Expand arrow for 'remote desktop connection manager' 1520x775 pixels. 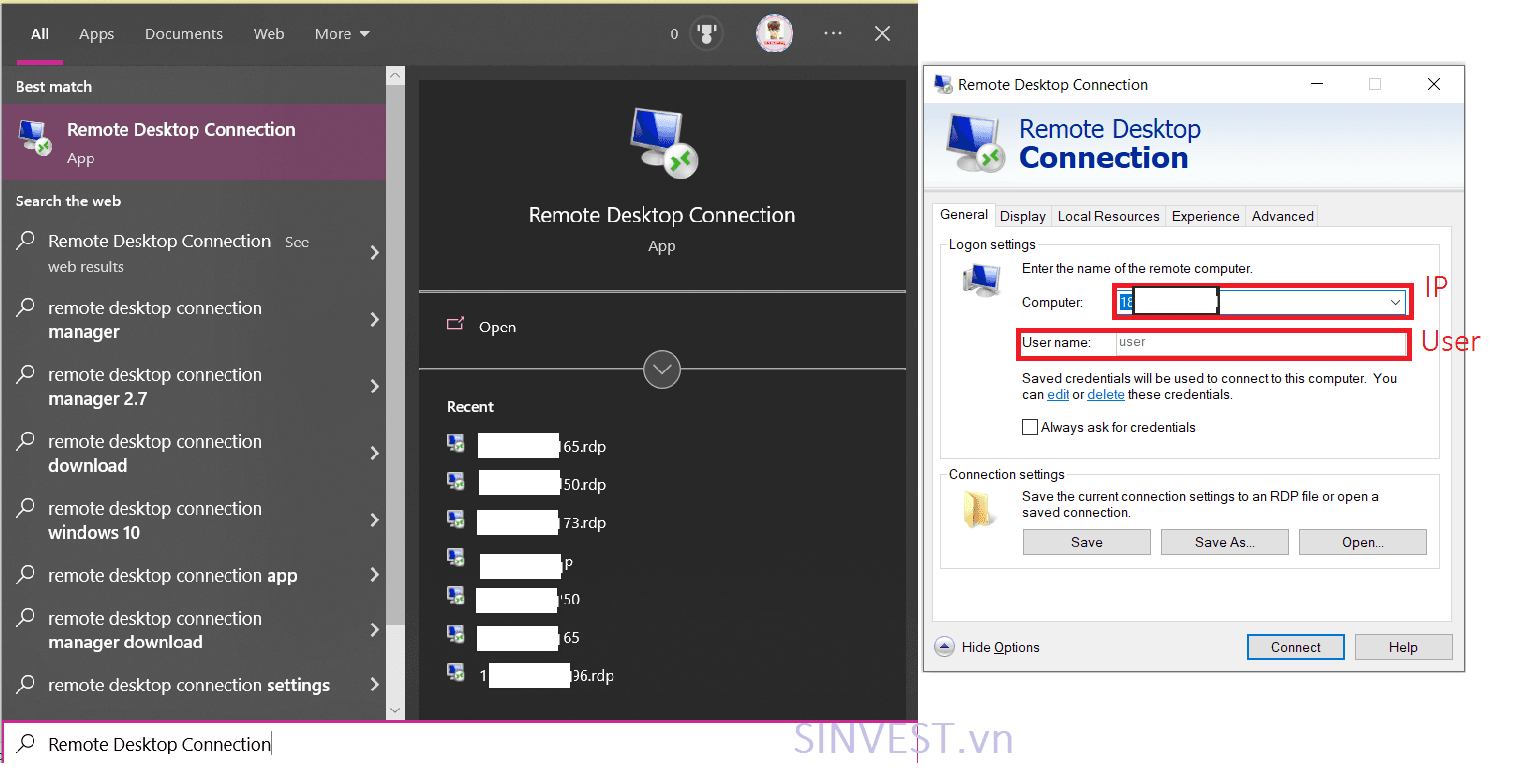[375, 319]
